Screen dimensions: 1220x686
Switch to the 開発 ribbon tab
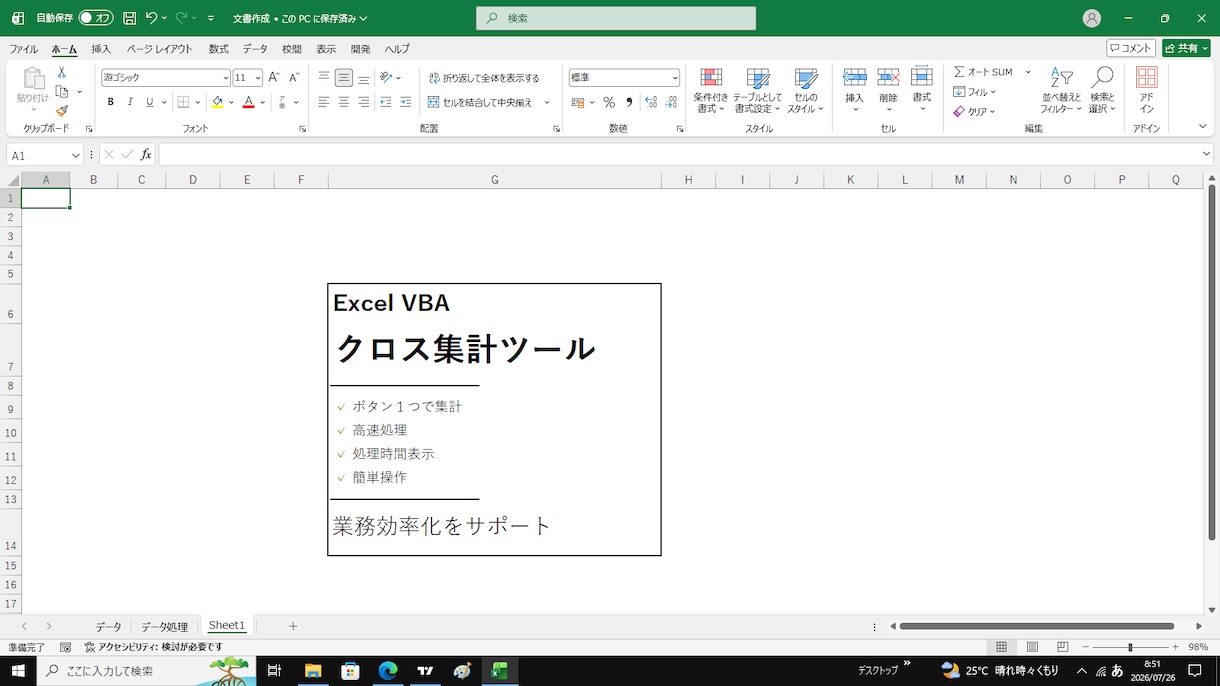pos(361,49)
